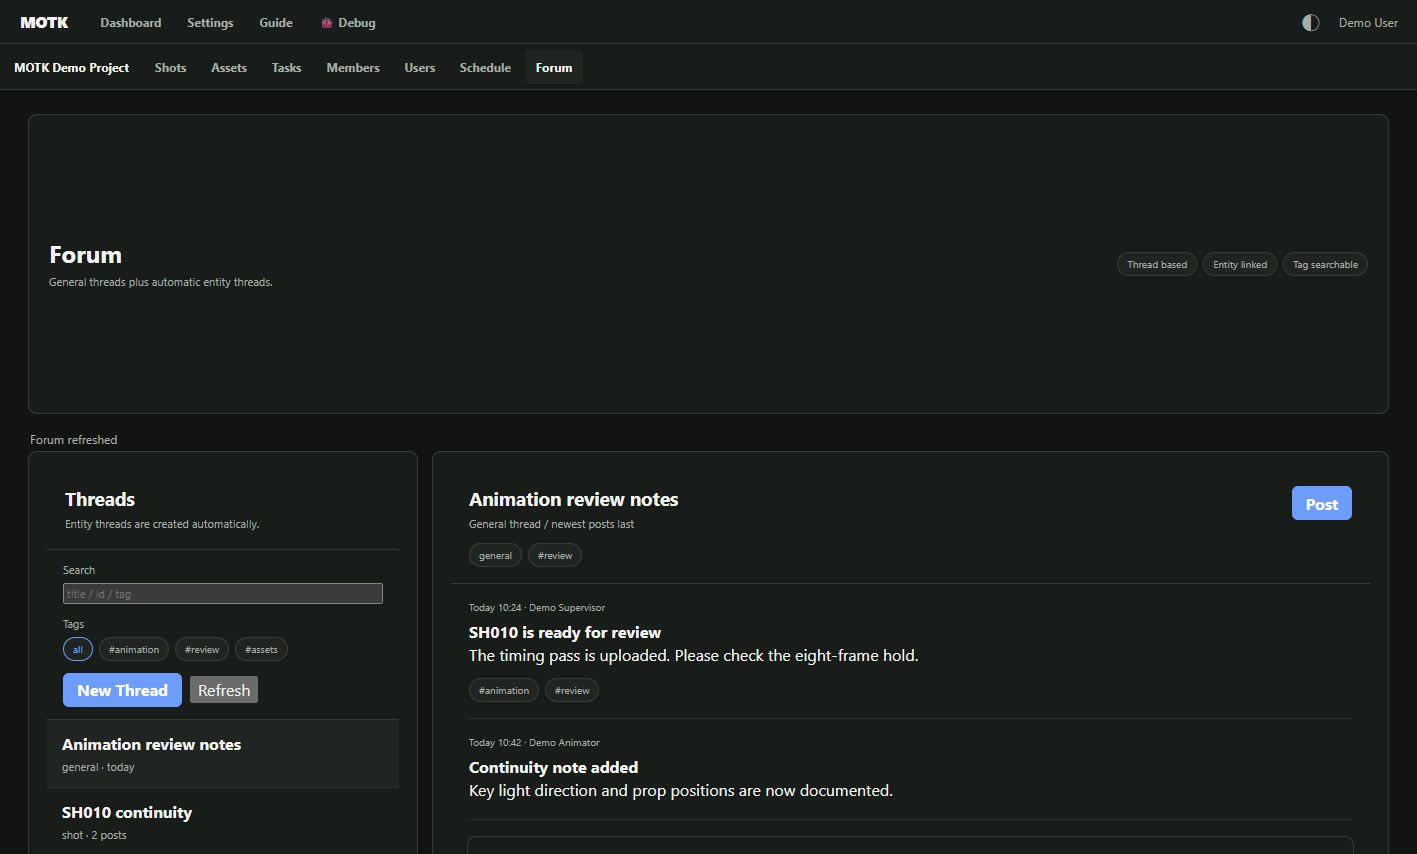The image size is (1417, 854).
Task: Open the 'Animation review notes' thread in list
Action: pos(223,754)
